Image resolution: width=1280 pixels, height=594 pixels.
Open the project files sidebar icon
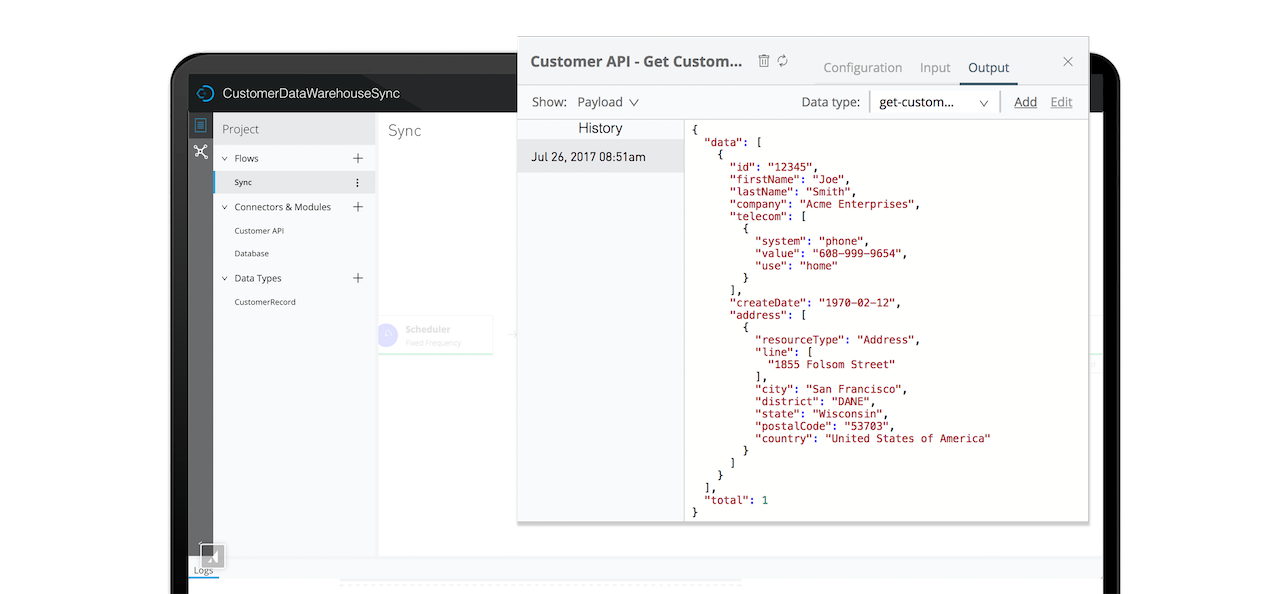coord(201,125)
